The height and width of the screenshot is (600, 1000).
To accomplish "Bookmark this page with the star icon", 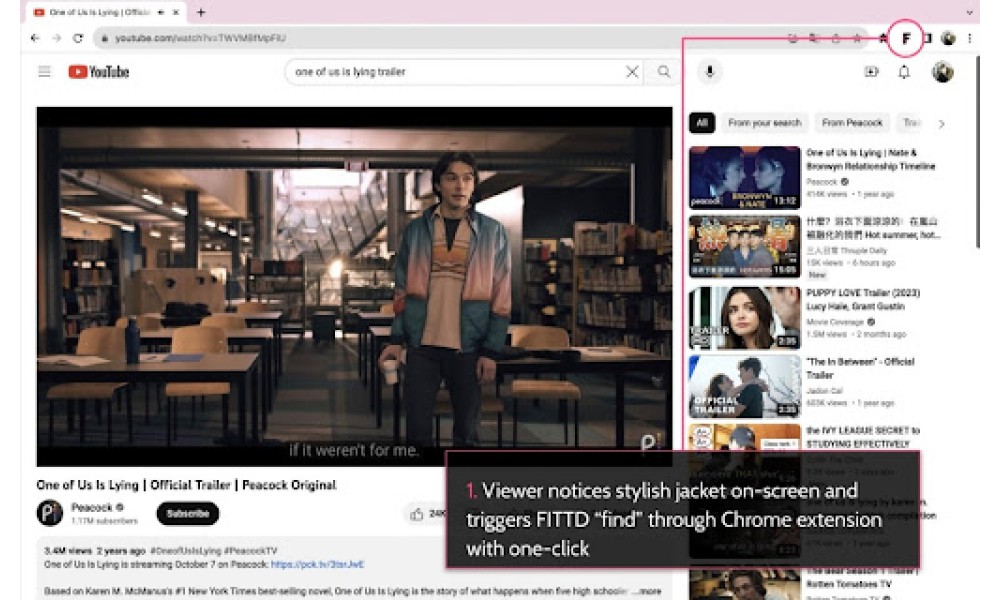I will pos(857,39).
